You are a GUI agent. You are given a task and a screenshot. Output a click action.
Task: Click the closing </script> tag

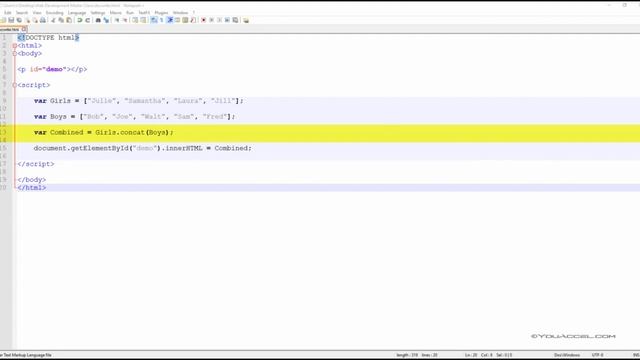(x=36, y=164)
